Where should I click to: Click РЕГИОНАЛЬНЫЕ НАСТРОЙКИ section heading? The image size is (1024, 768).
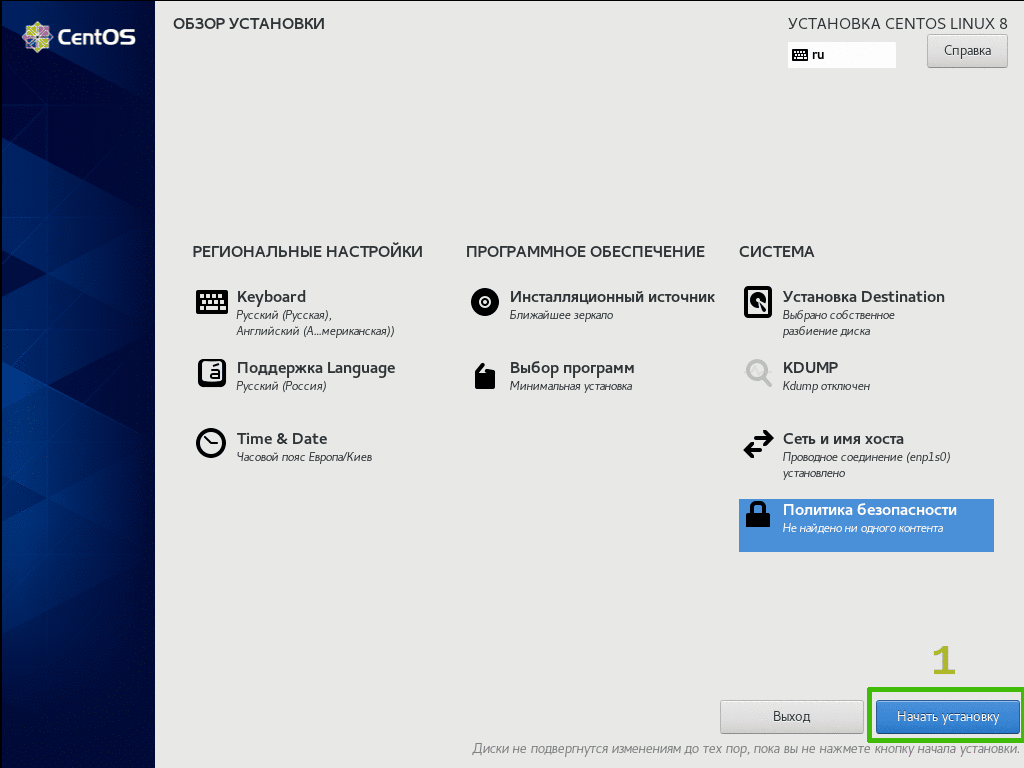click(307, 251)
